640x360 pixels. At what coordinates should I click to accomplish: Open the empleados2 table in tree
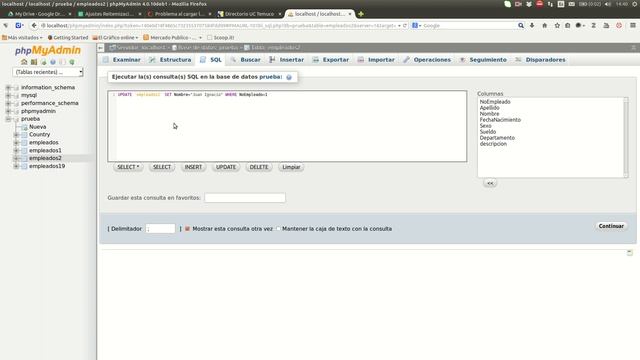[x=45, y=158]
